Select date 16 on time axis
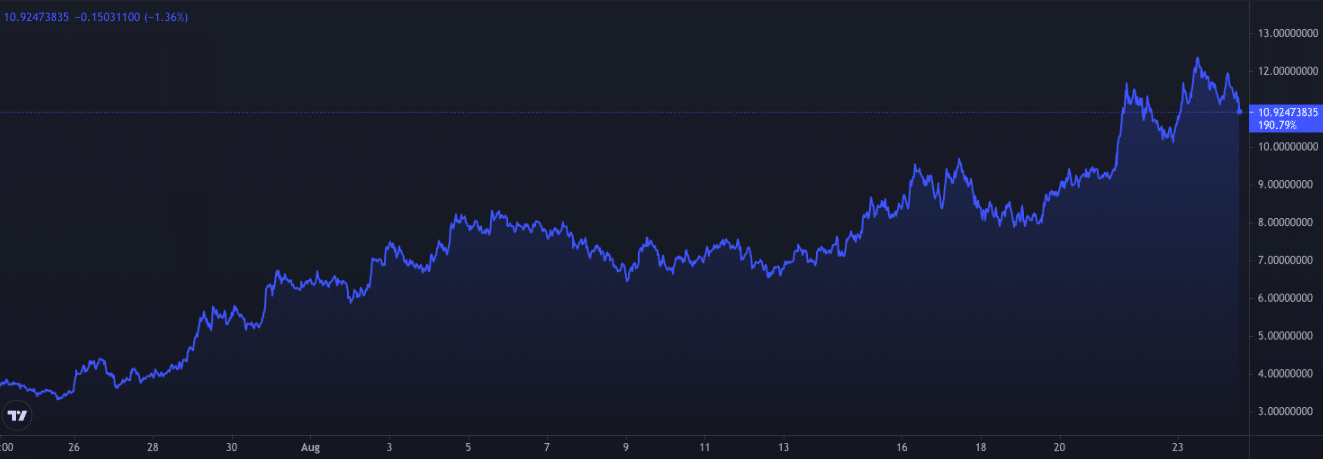This screenshot has height=459, width=1323. pyautogui.click(x=902, y=447)
